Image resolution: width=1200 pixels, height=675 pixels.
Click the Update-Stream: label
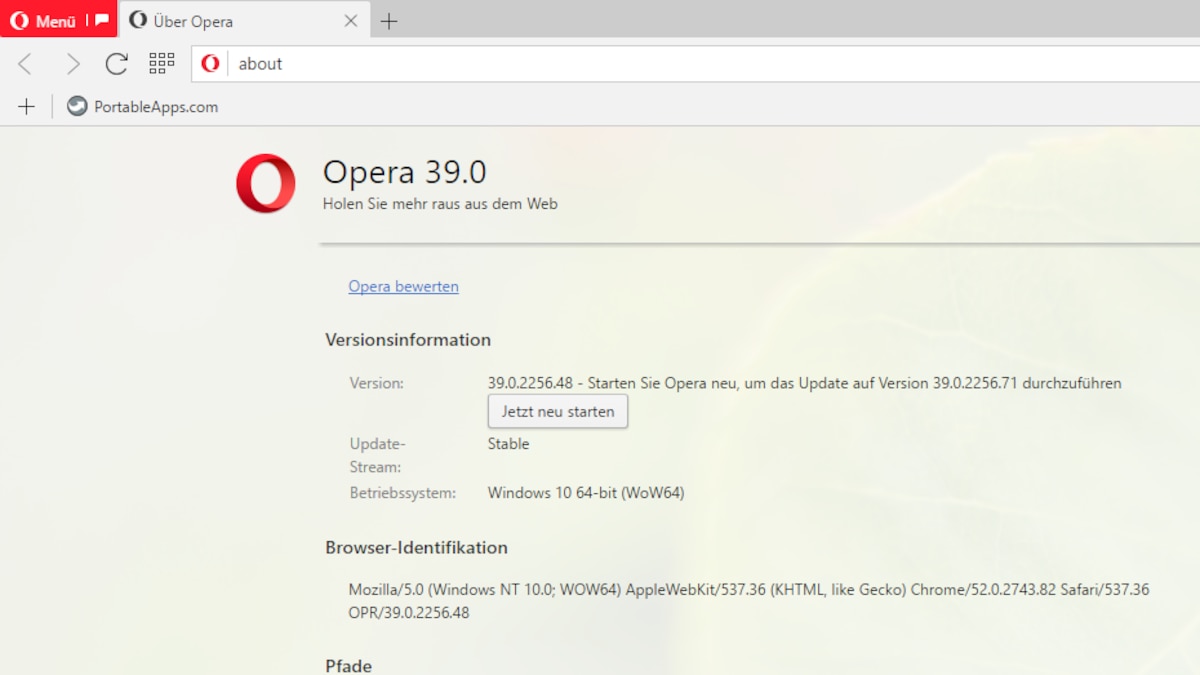pyautogui.click(x=377, y=455)
